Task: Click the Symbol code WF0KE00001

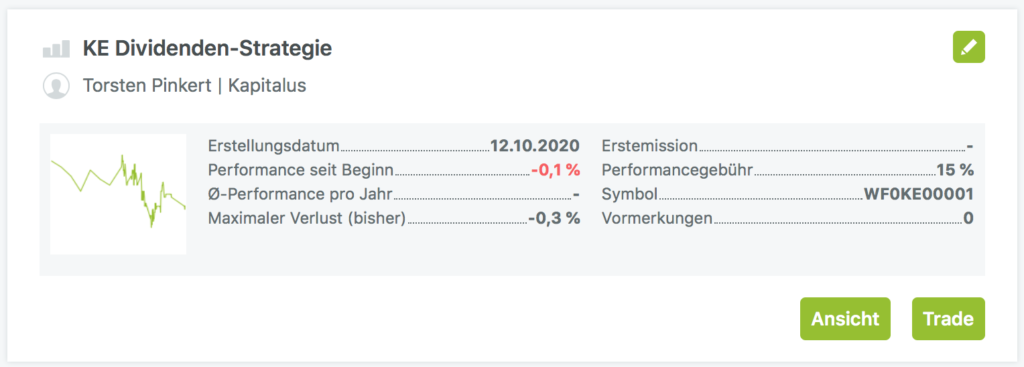Action: [x=919, y=194]
